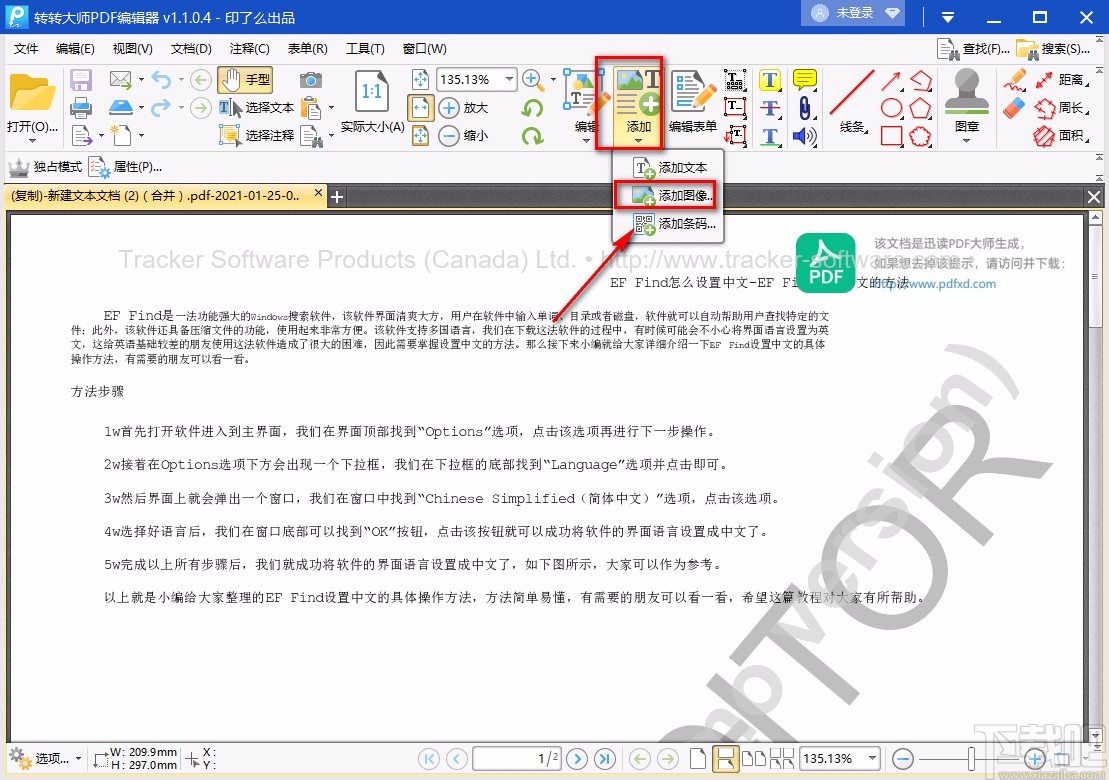
Task: Select the Hand (手型) tool
Action: (245, 79)
